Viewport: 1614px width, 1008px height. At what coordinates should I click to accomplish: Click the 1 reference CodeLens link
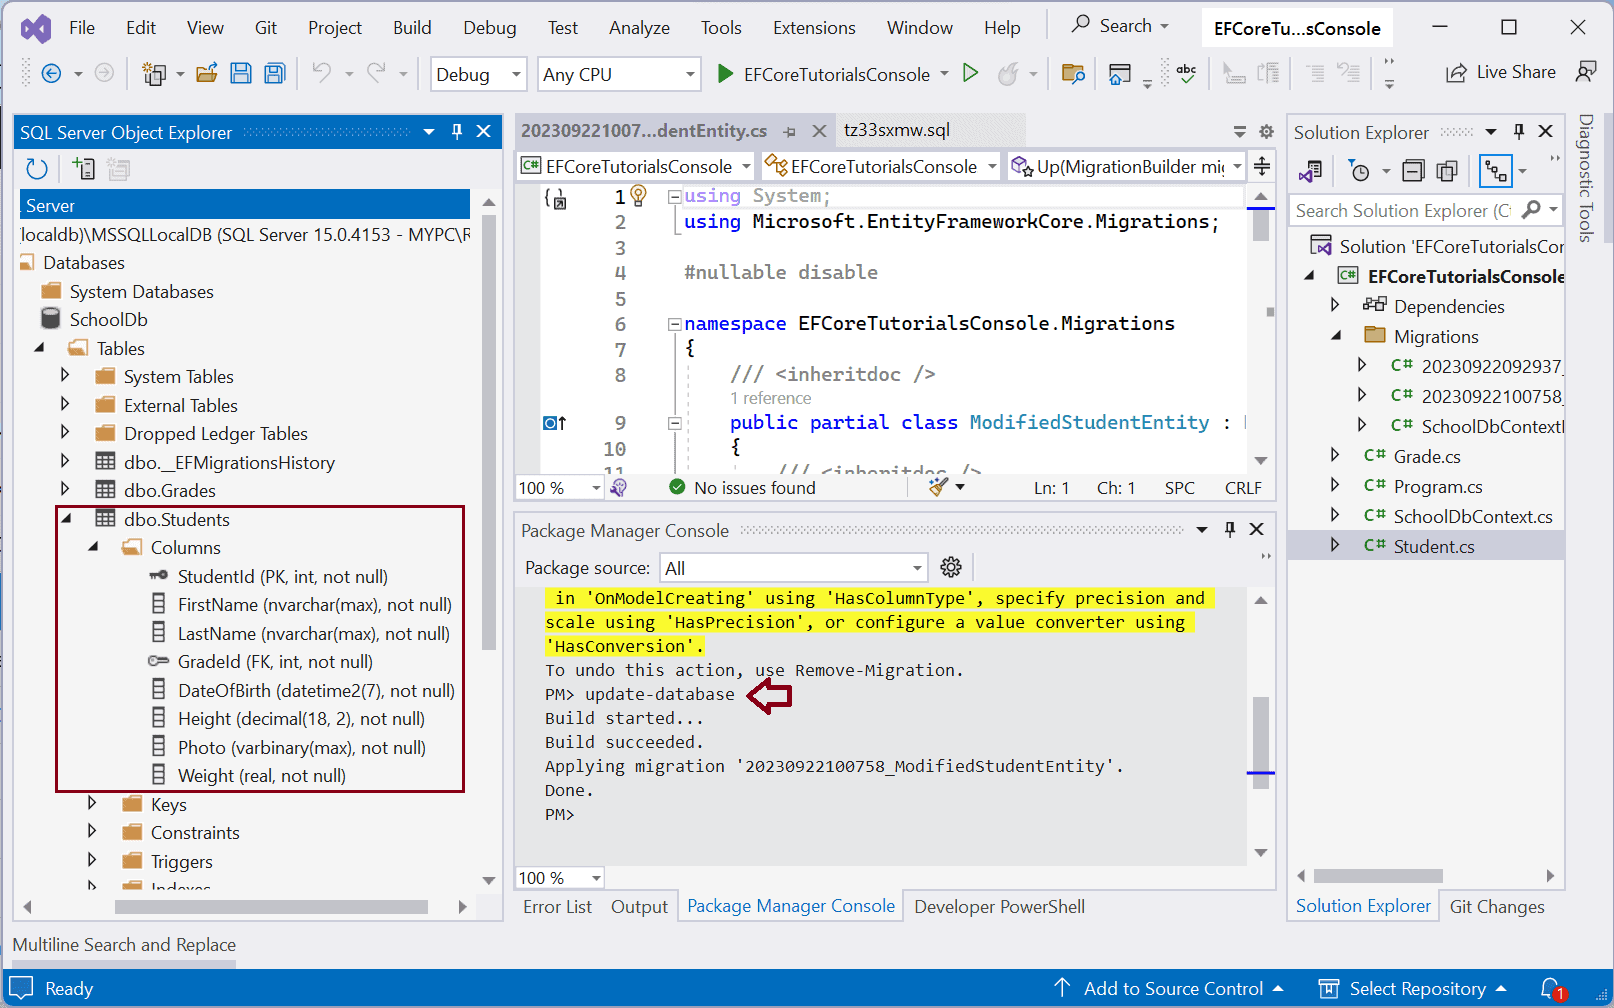(x=770, y=398)
